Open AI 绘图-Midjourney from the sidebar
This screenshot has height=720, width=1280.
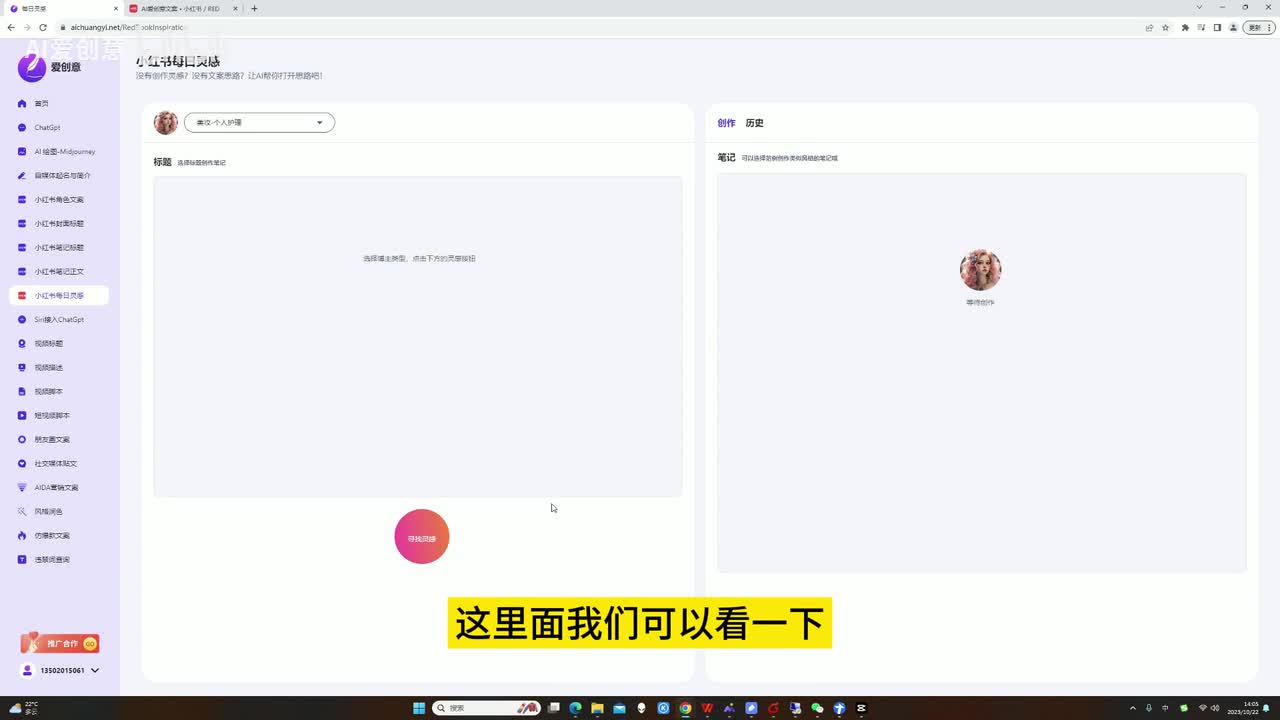22,152
